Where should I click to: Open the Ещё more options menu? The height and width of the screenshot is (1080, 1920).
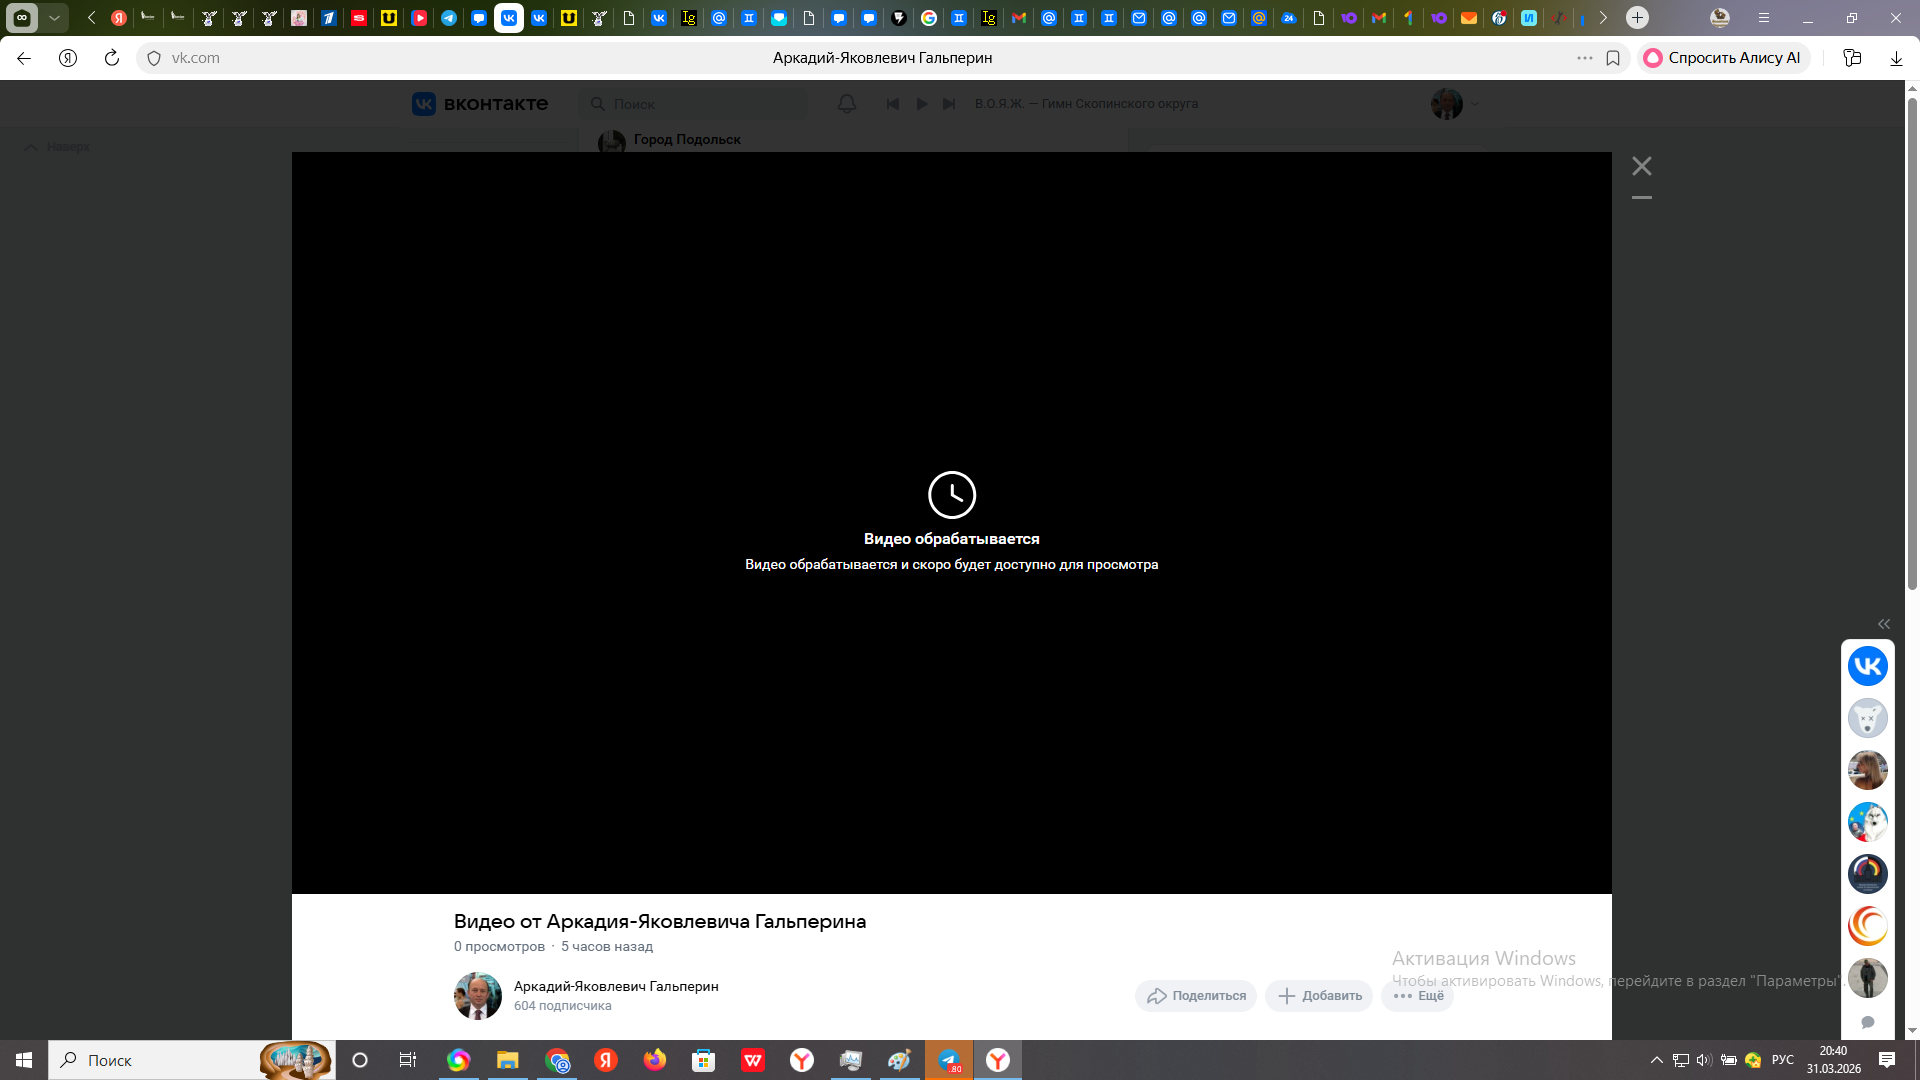[x=1417, y=996]
